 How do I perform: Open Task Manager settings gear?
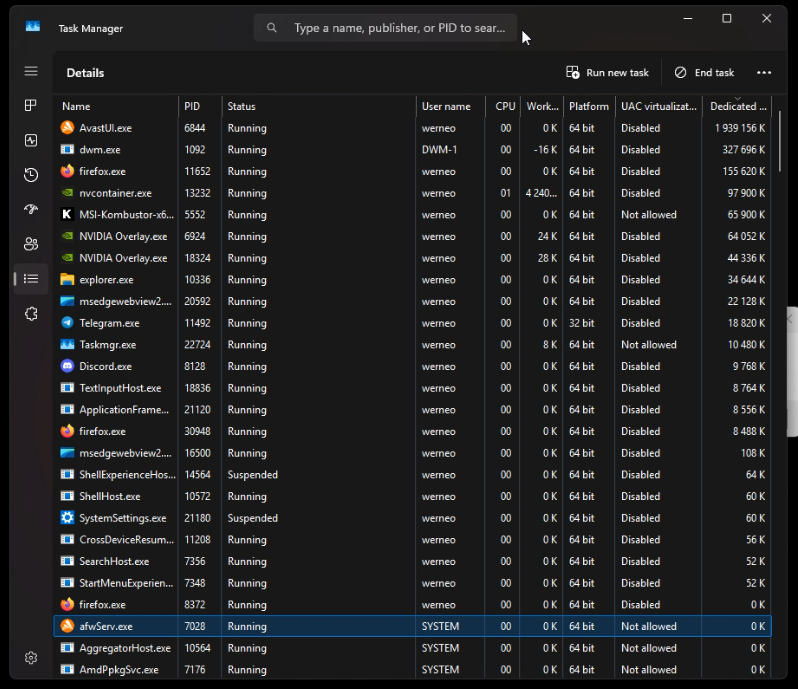coord(31,657)
